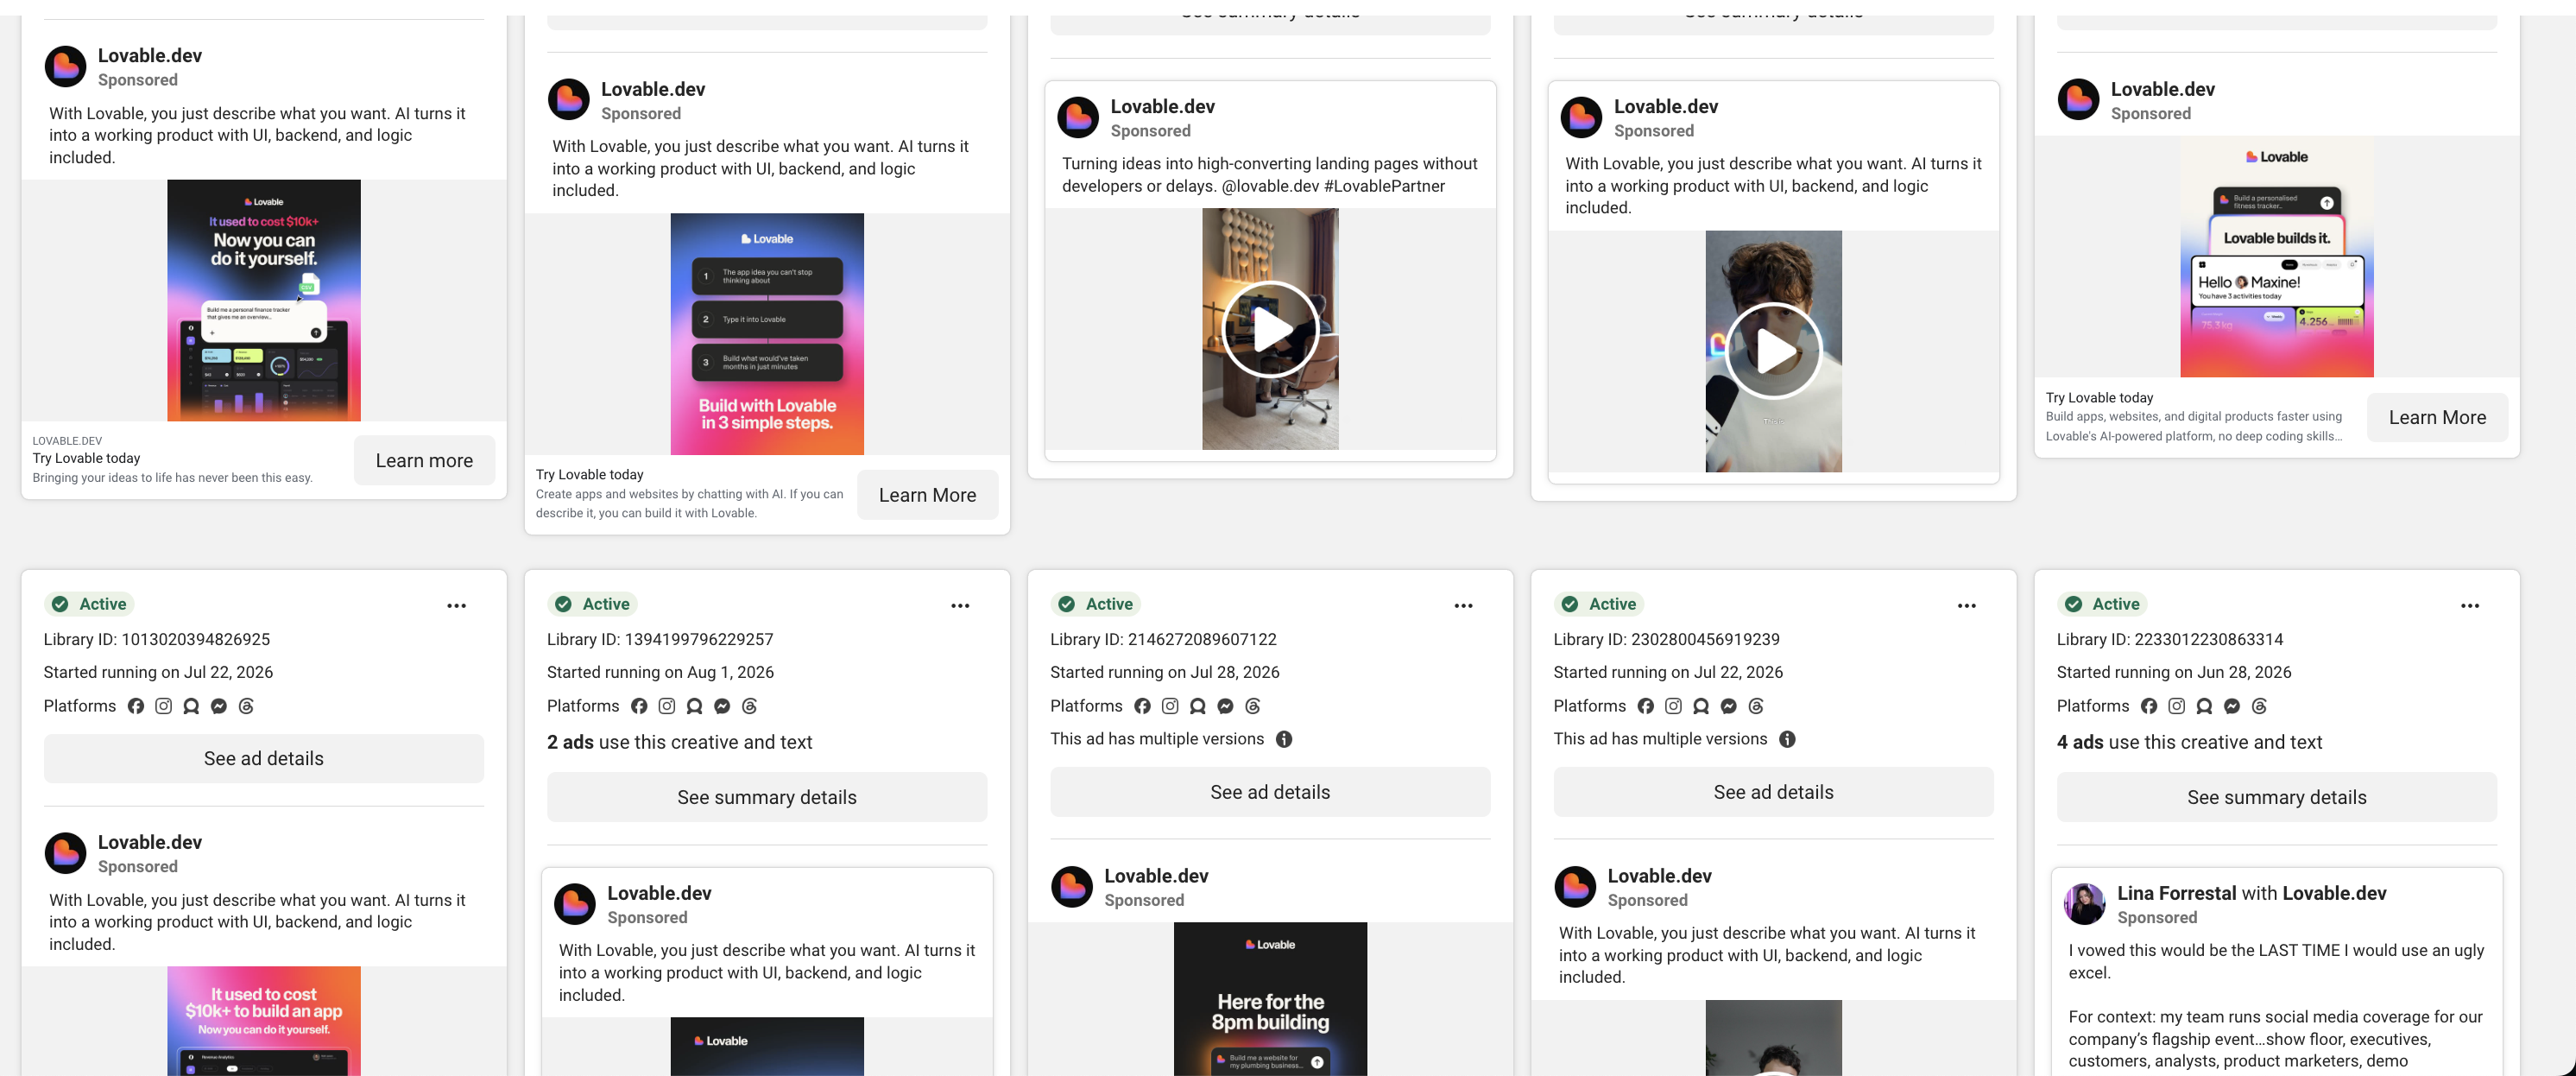Click Threads platform icon on ad 1013020394826925
This screenshot has height=1076, width=2576.
[247, 706]
